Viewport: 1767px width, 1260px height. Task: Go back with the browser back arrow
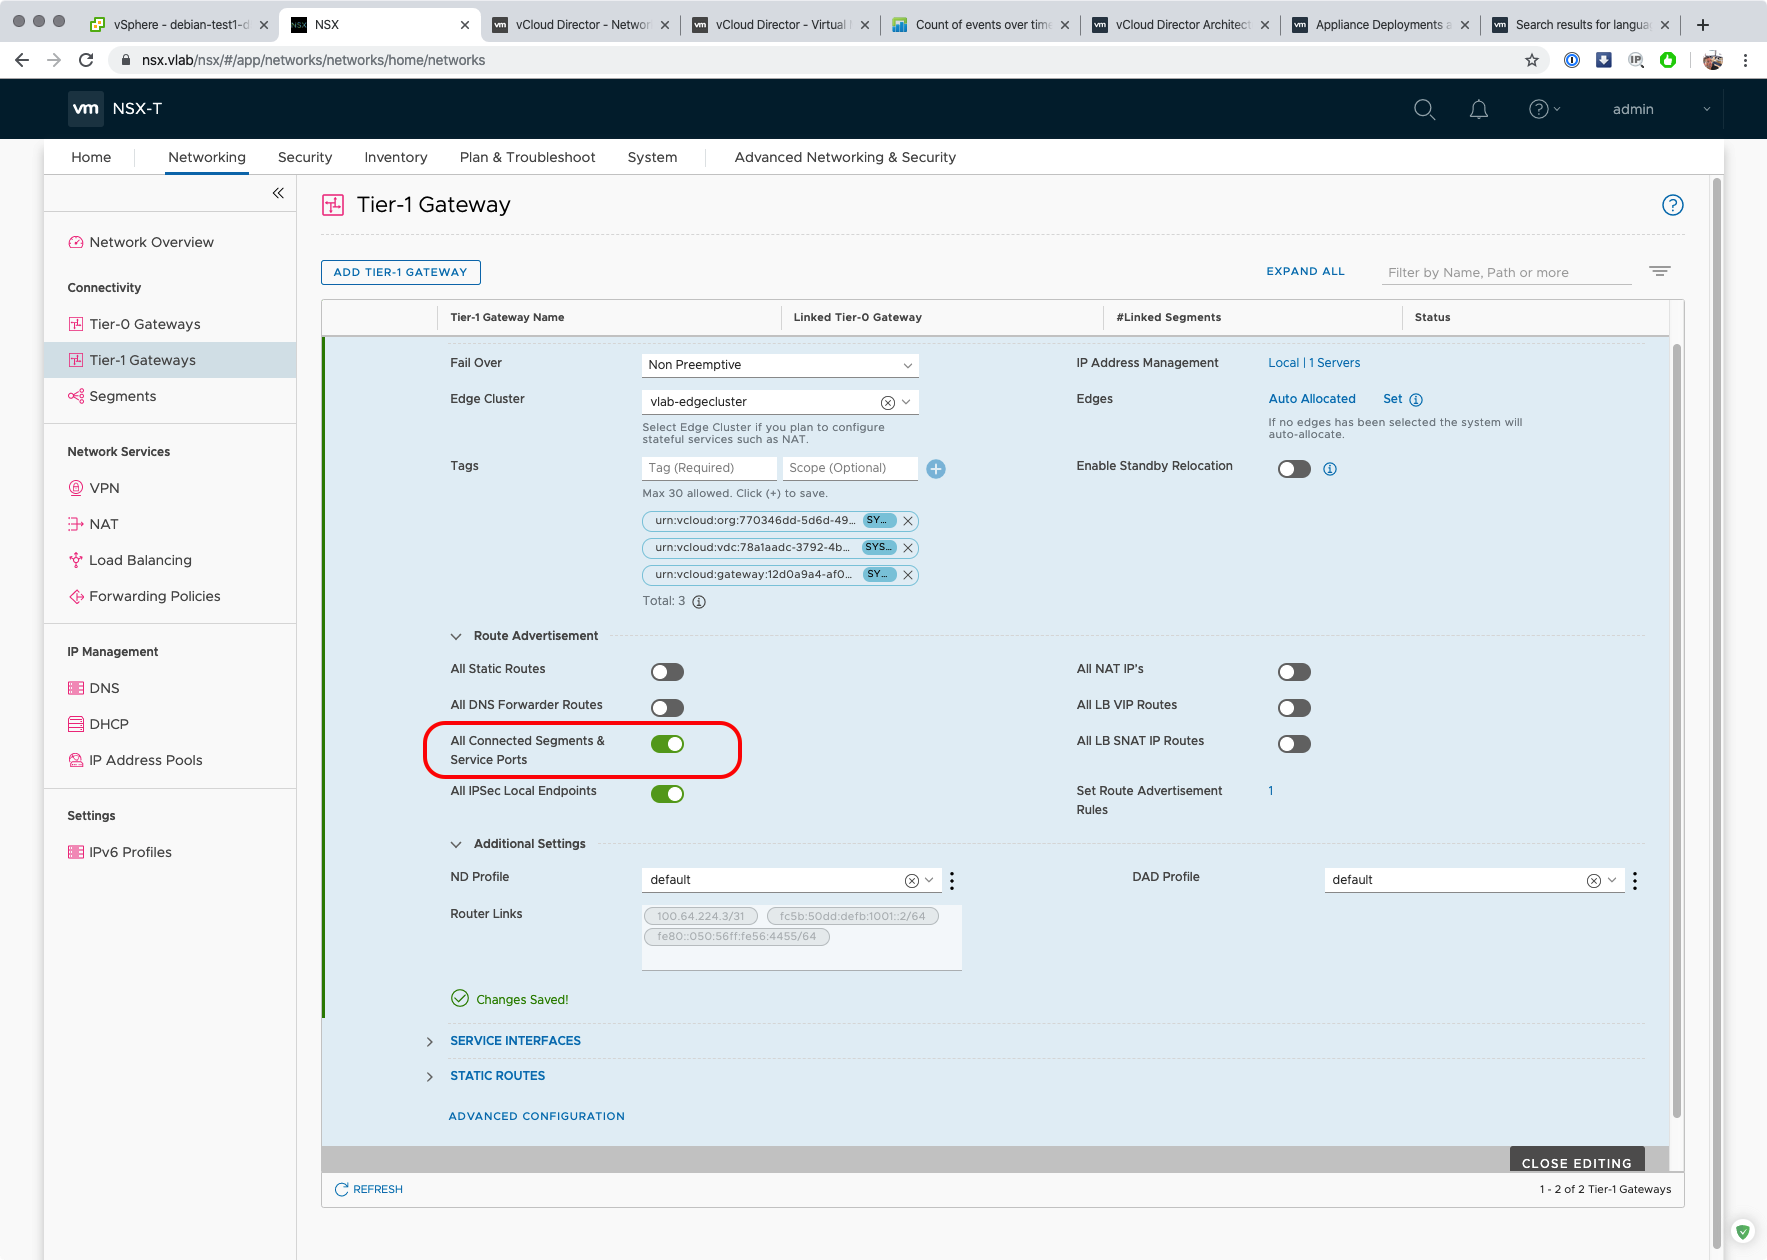[22, 60]
